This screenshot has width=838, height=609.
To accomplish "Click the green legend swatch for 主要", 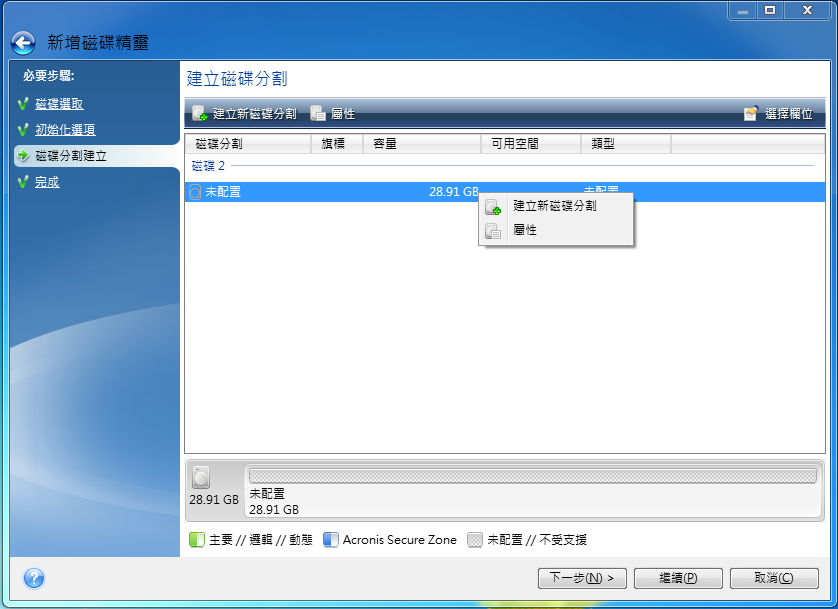I will (197, 540).
